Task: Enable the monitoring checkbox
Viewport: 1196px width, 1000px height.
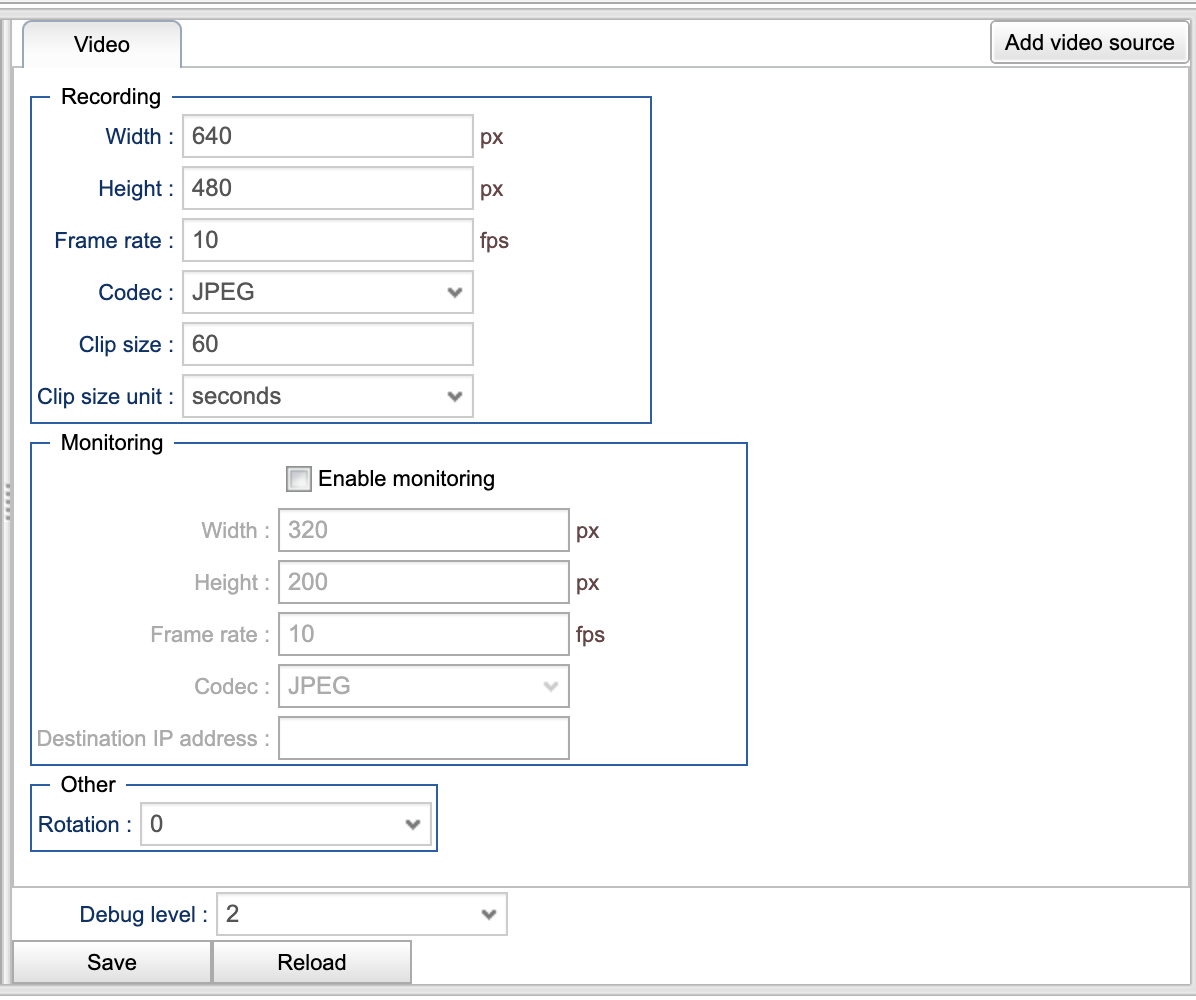Action: tap(299, 479)
